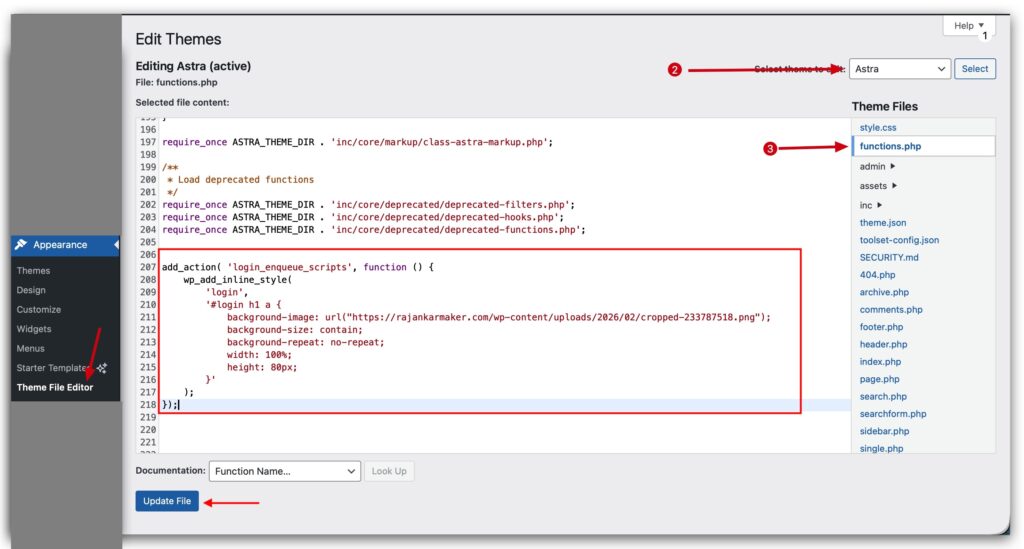Click the Update File button
1024x549 pixels.
(167, 501)
